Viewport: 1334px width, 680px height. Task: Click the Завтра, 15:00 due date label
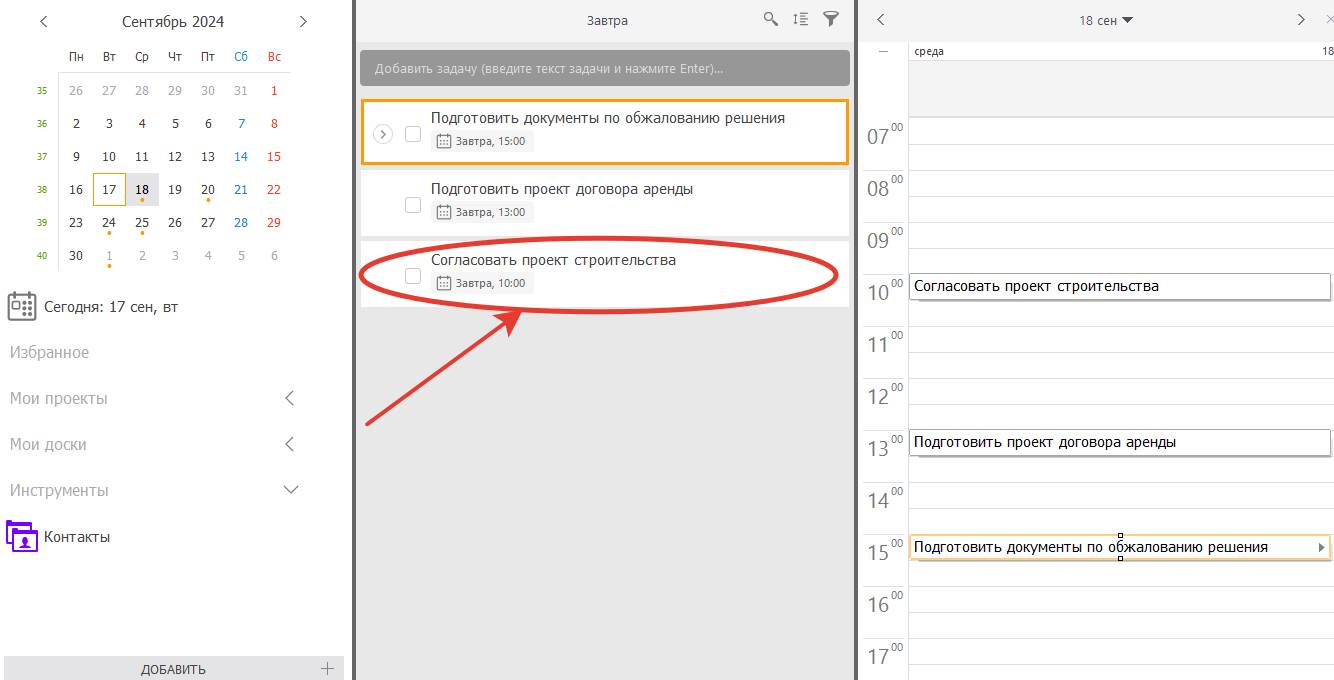tap(482, 141)
